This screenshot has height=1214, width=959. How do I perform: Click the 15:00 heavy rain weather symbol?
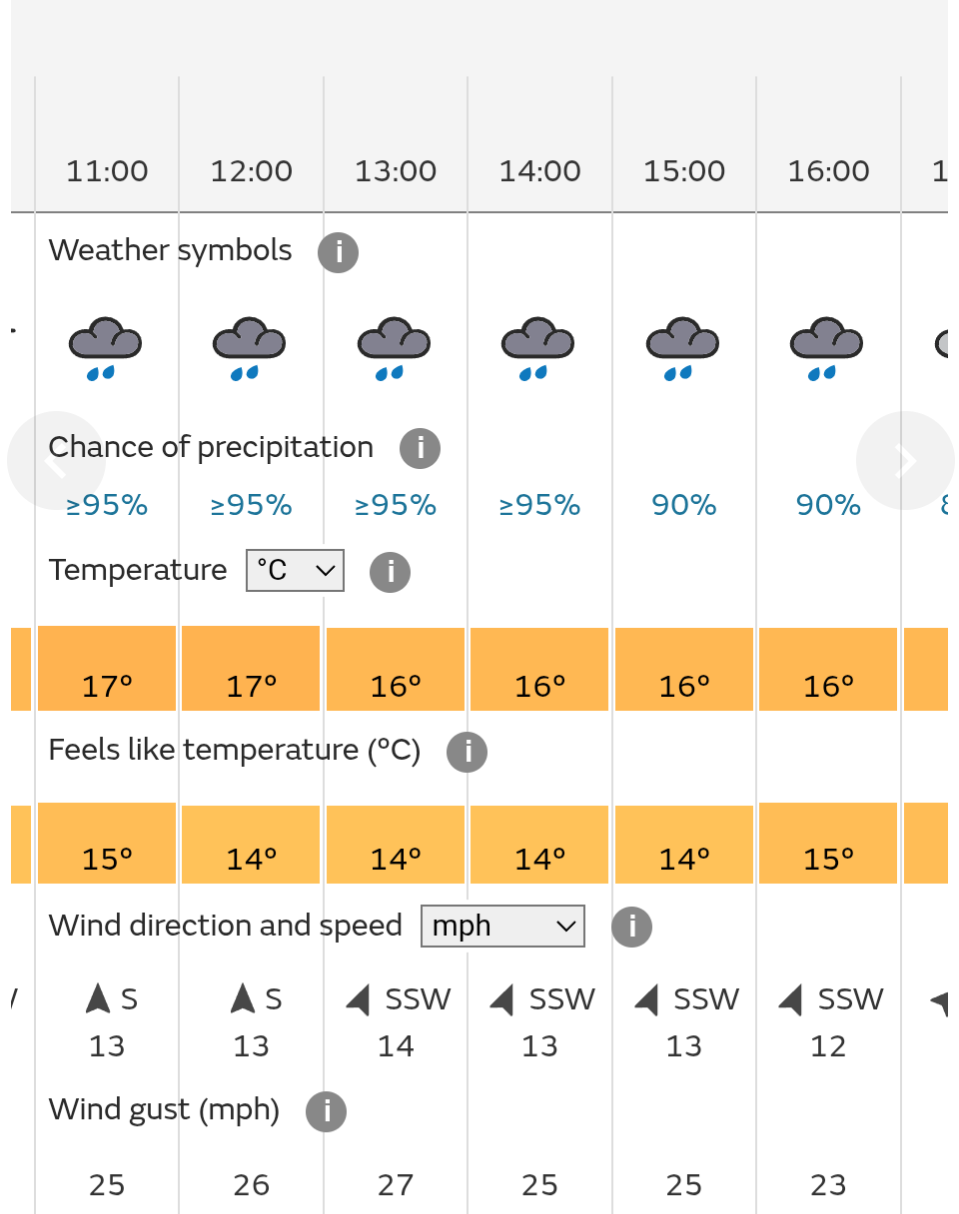click(x=683, y=349)
